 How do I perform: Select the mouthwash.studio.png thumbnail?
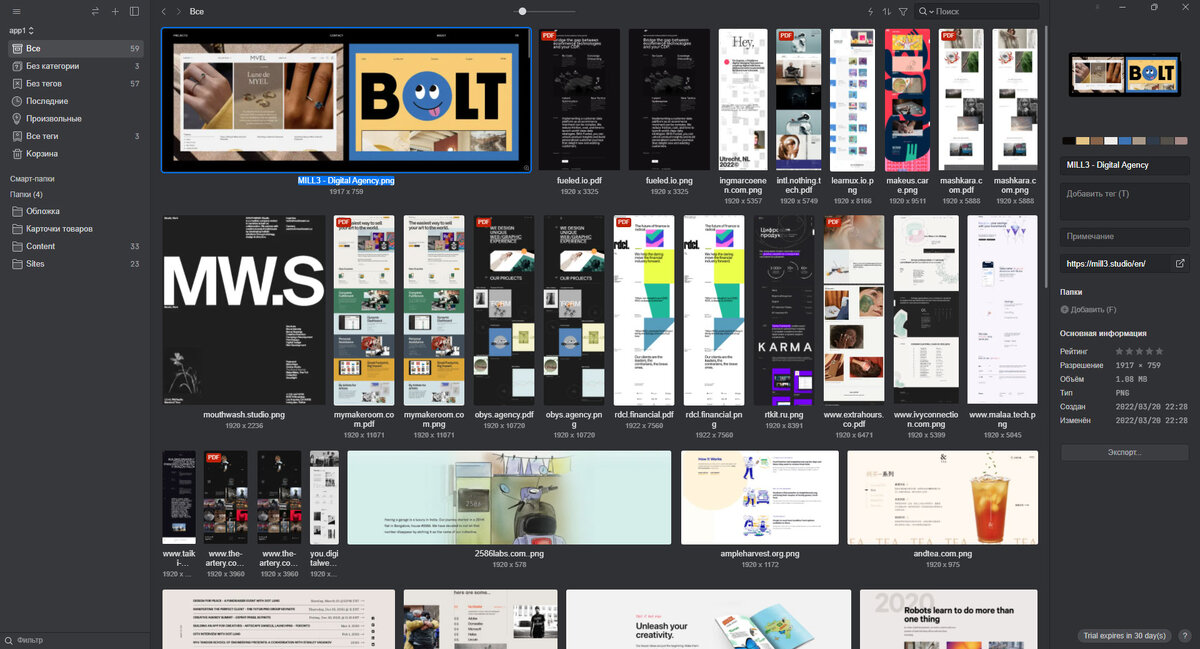(244, 310)
